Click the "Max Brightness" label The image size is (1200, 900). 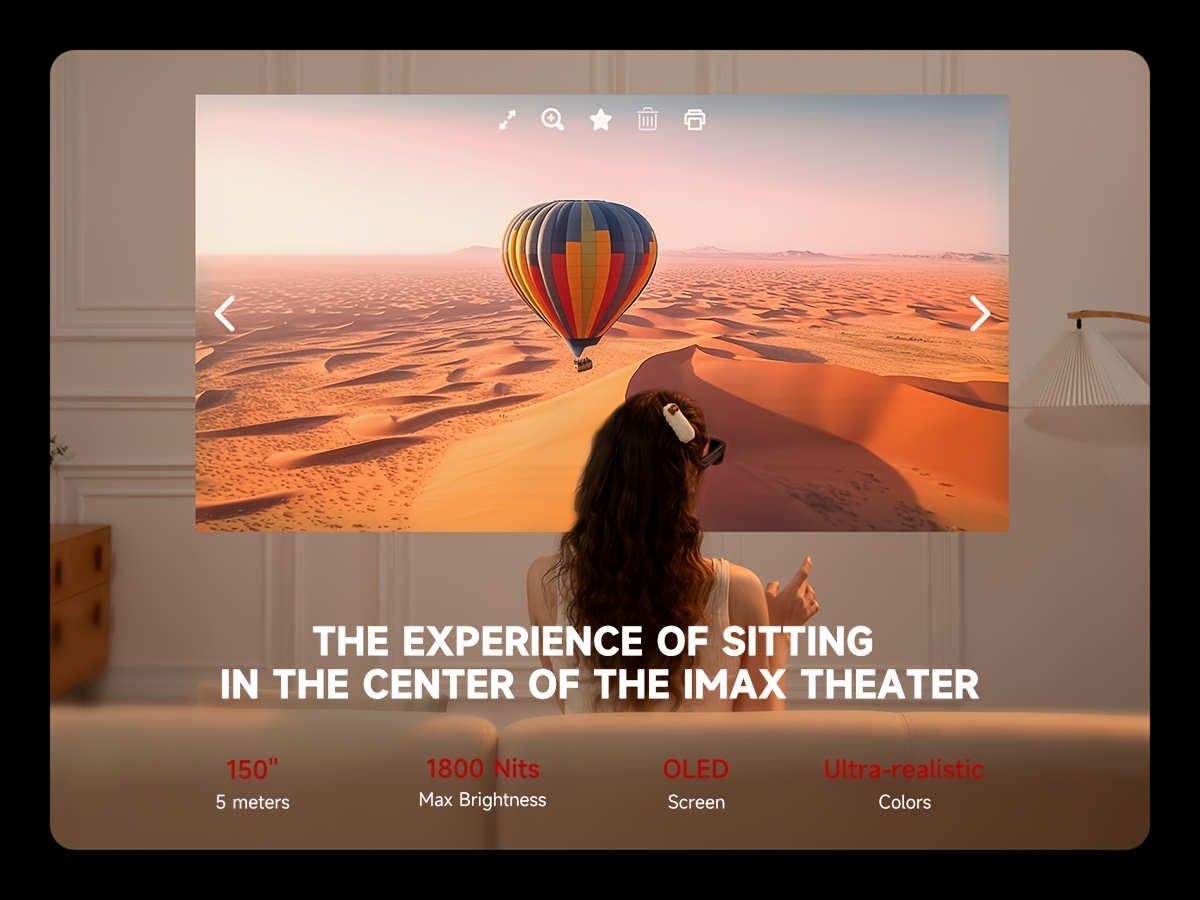[x=483, y=800]
